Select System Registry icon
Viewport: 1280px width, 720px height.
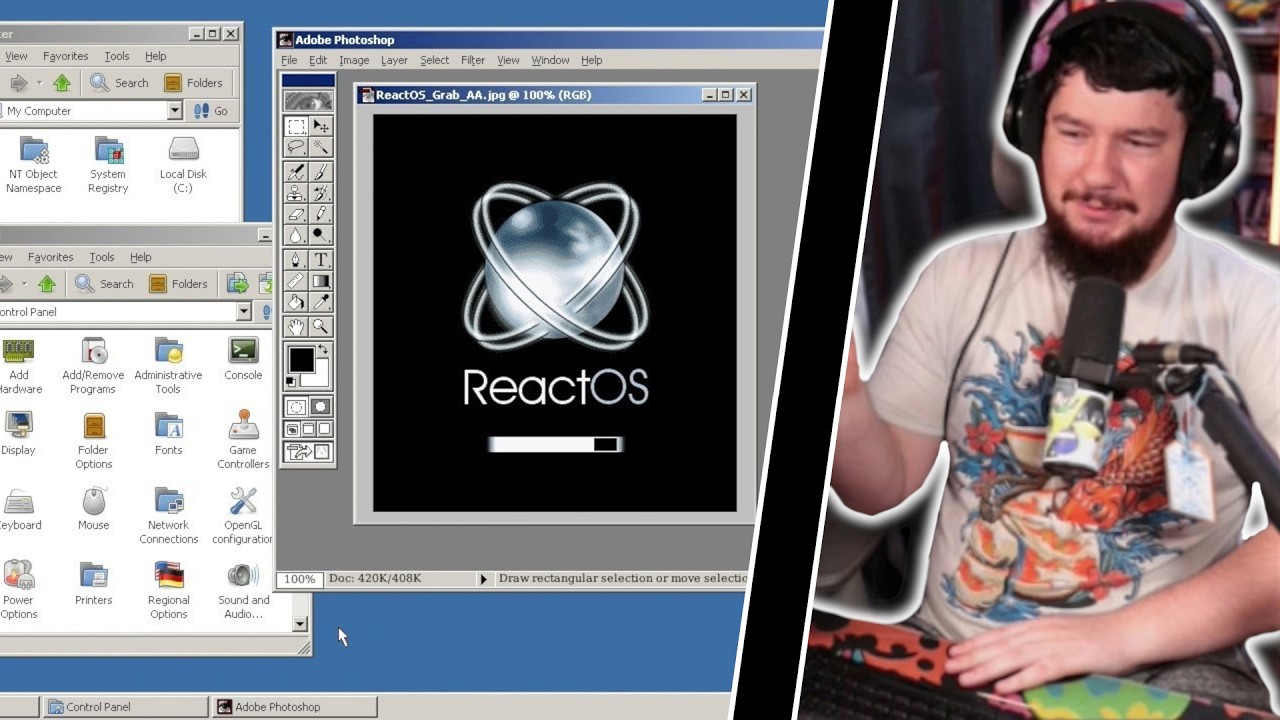[x=108, y=165]
